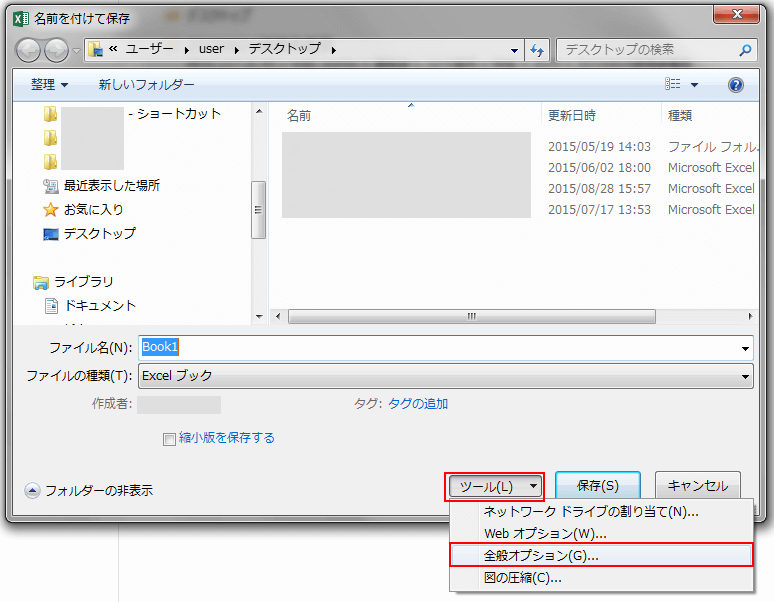Click the キャンセル button

pyautogui.click(x=697, y=486)
